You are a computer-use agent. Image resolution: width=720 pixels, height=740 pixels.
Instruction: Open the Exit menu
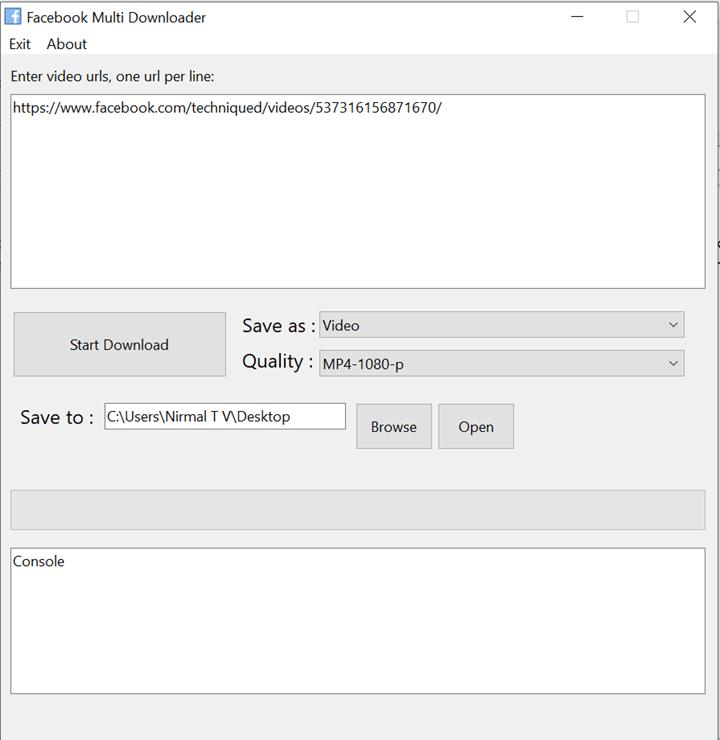pos(20,44)
